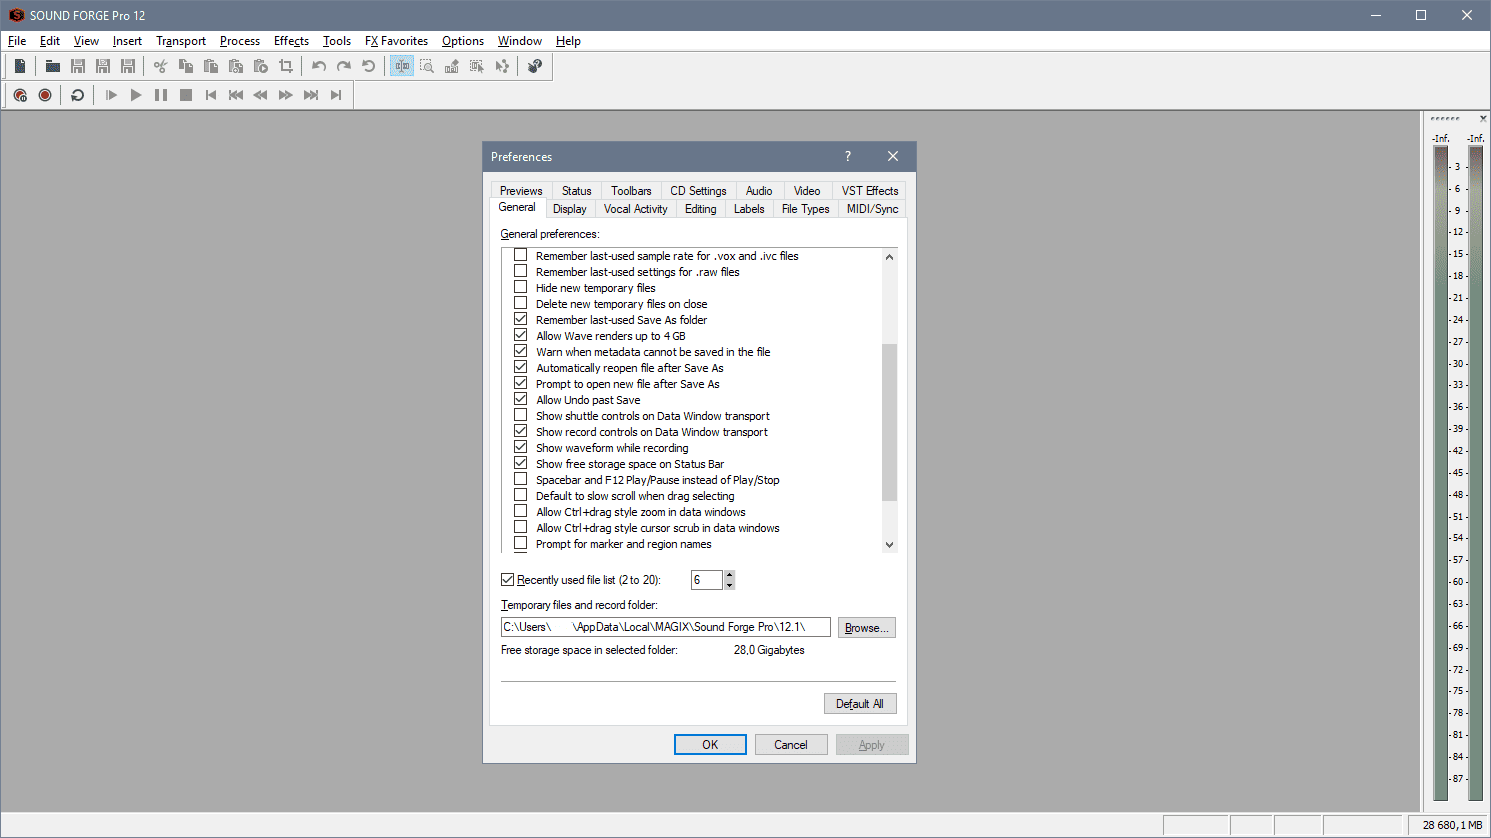The image size is (1491, 838).
Task: Click the Pause transport button
Action: click(x=161, y=95)
